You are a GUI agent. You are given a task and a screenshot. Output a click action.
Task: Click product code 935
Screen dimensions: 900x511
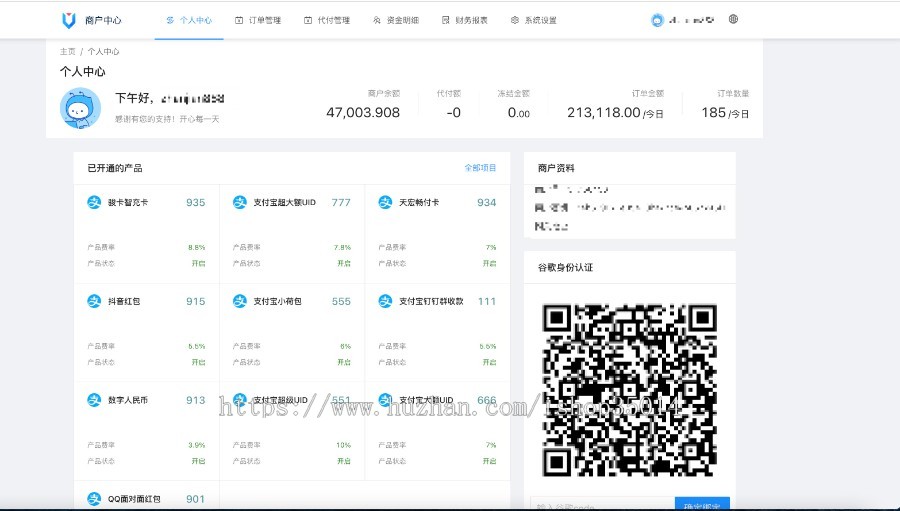click(x=195, y=202)
